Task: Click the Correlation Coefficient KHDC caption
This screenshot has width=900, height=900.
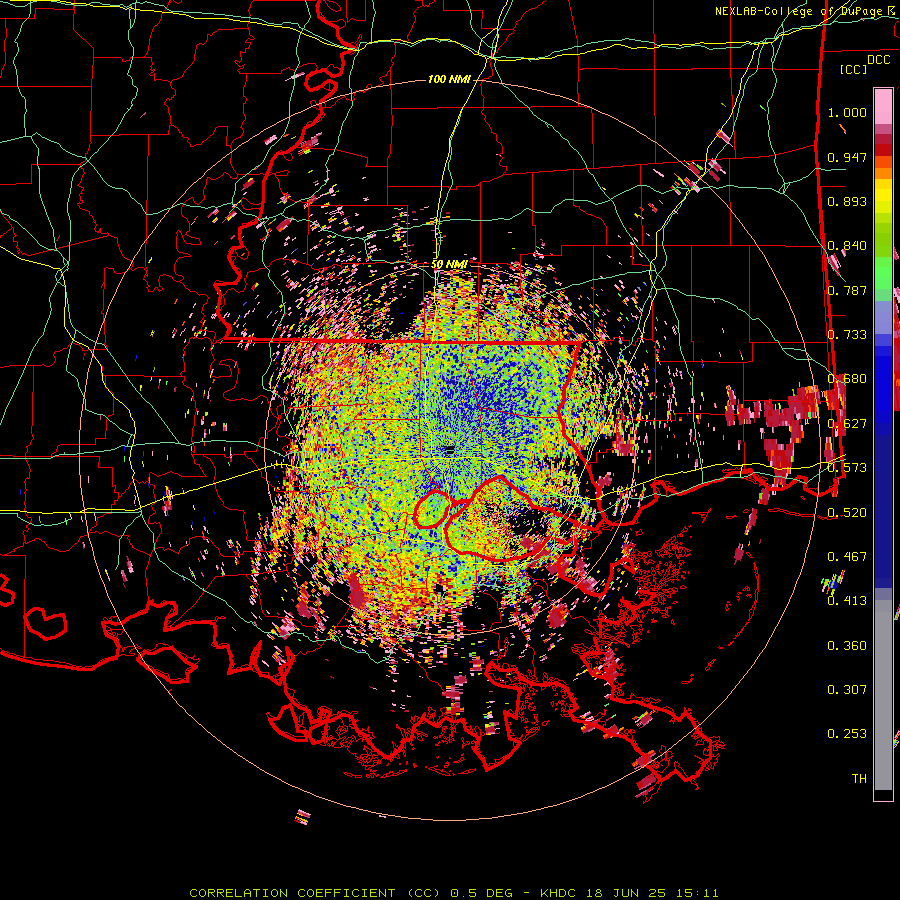Action: click(453, 893)
